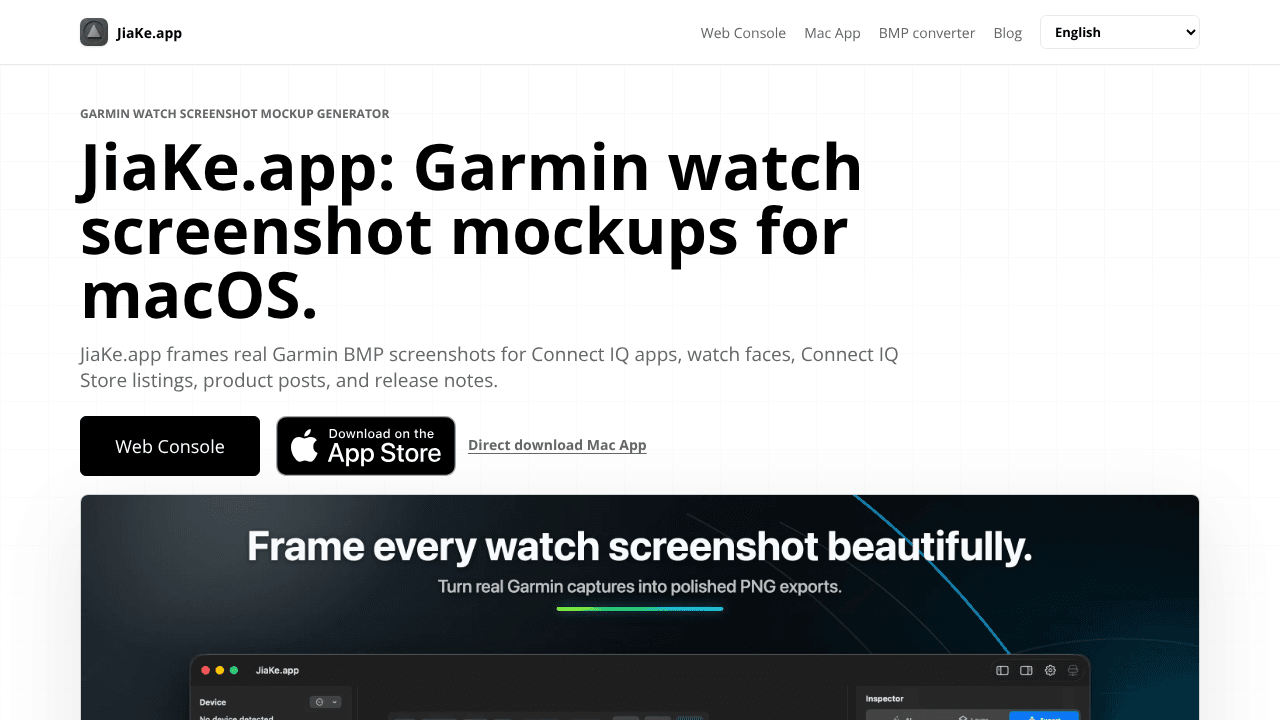1280x720 pixels.
Task: Toggle right inspector panel icon in the mockup
Action: pos(1026,670)
